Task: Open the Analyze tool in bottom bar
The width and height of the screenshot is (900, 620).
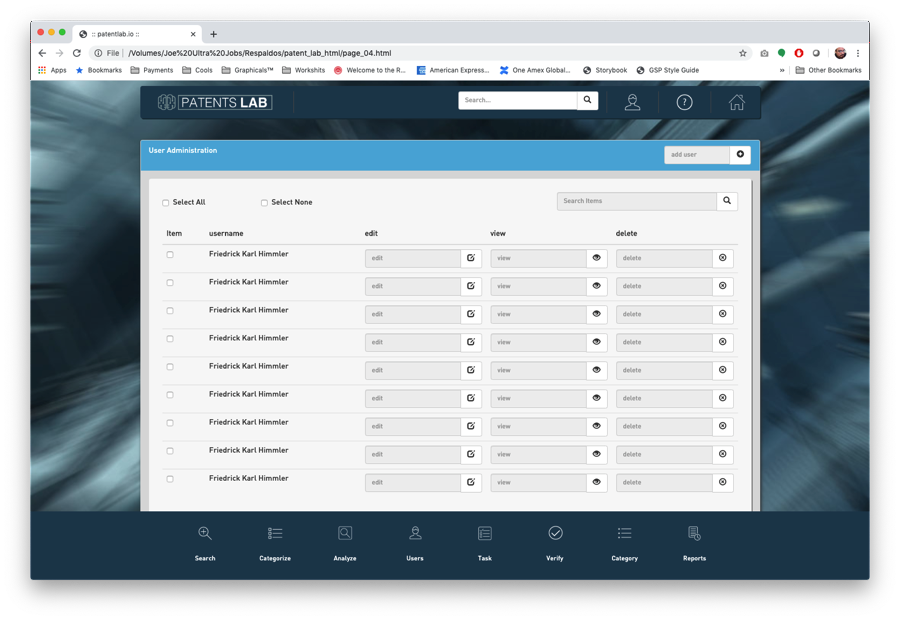Action: pos(345,542)
